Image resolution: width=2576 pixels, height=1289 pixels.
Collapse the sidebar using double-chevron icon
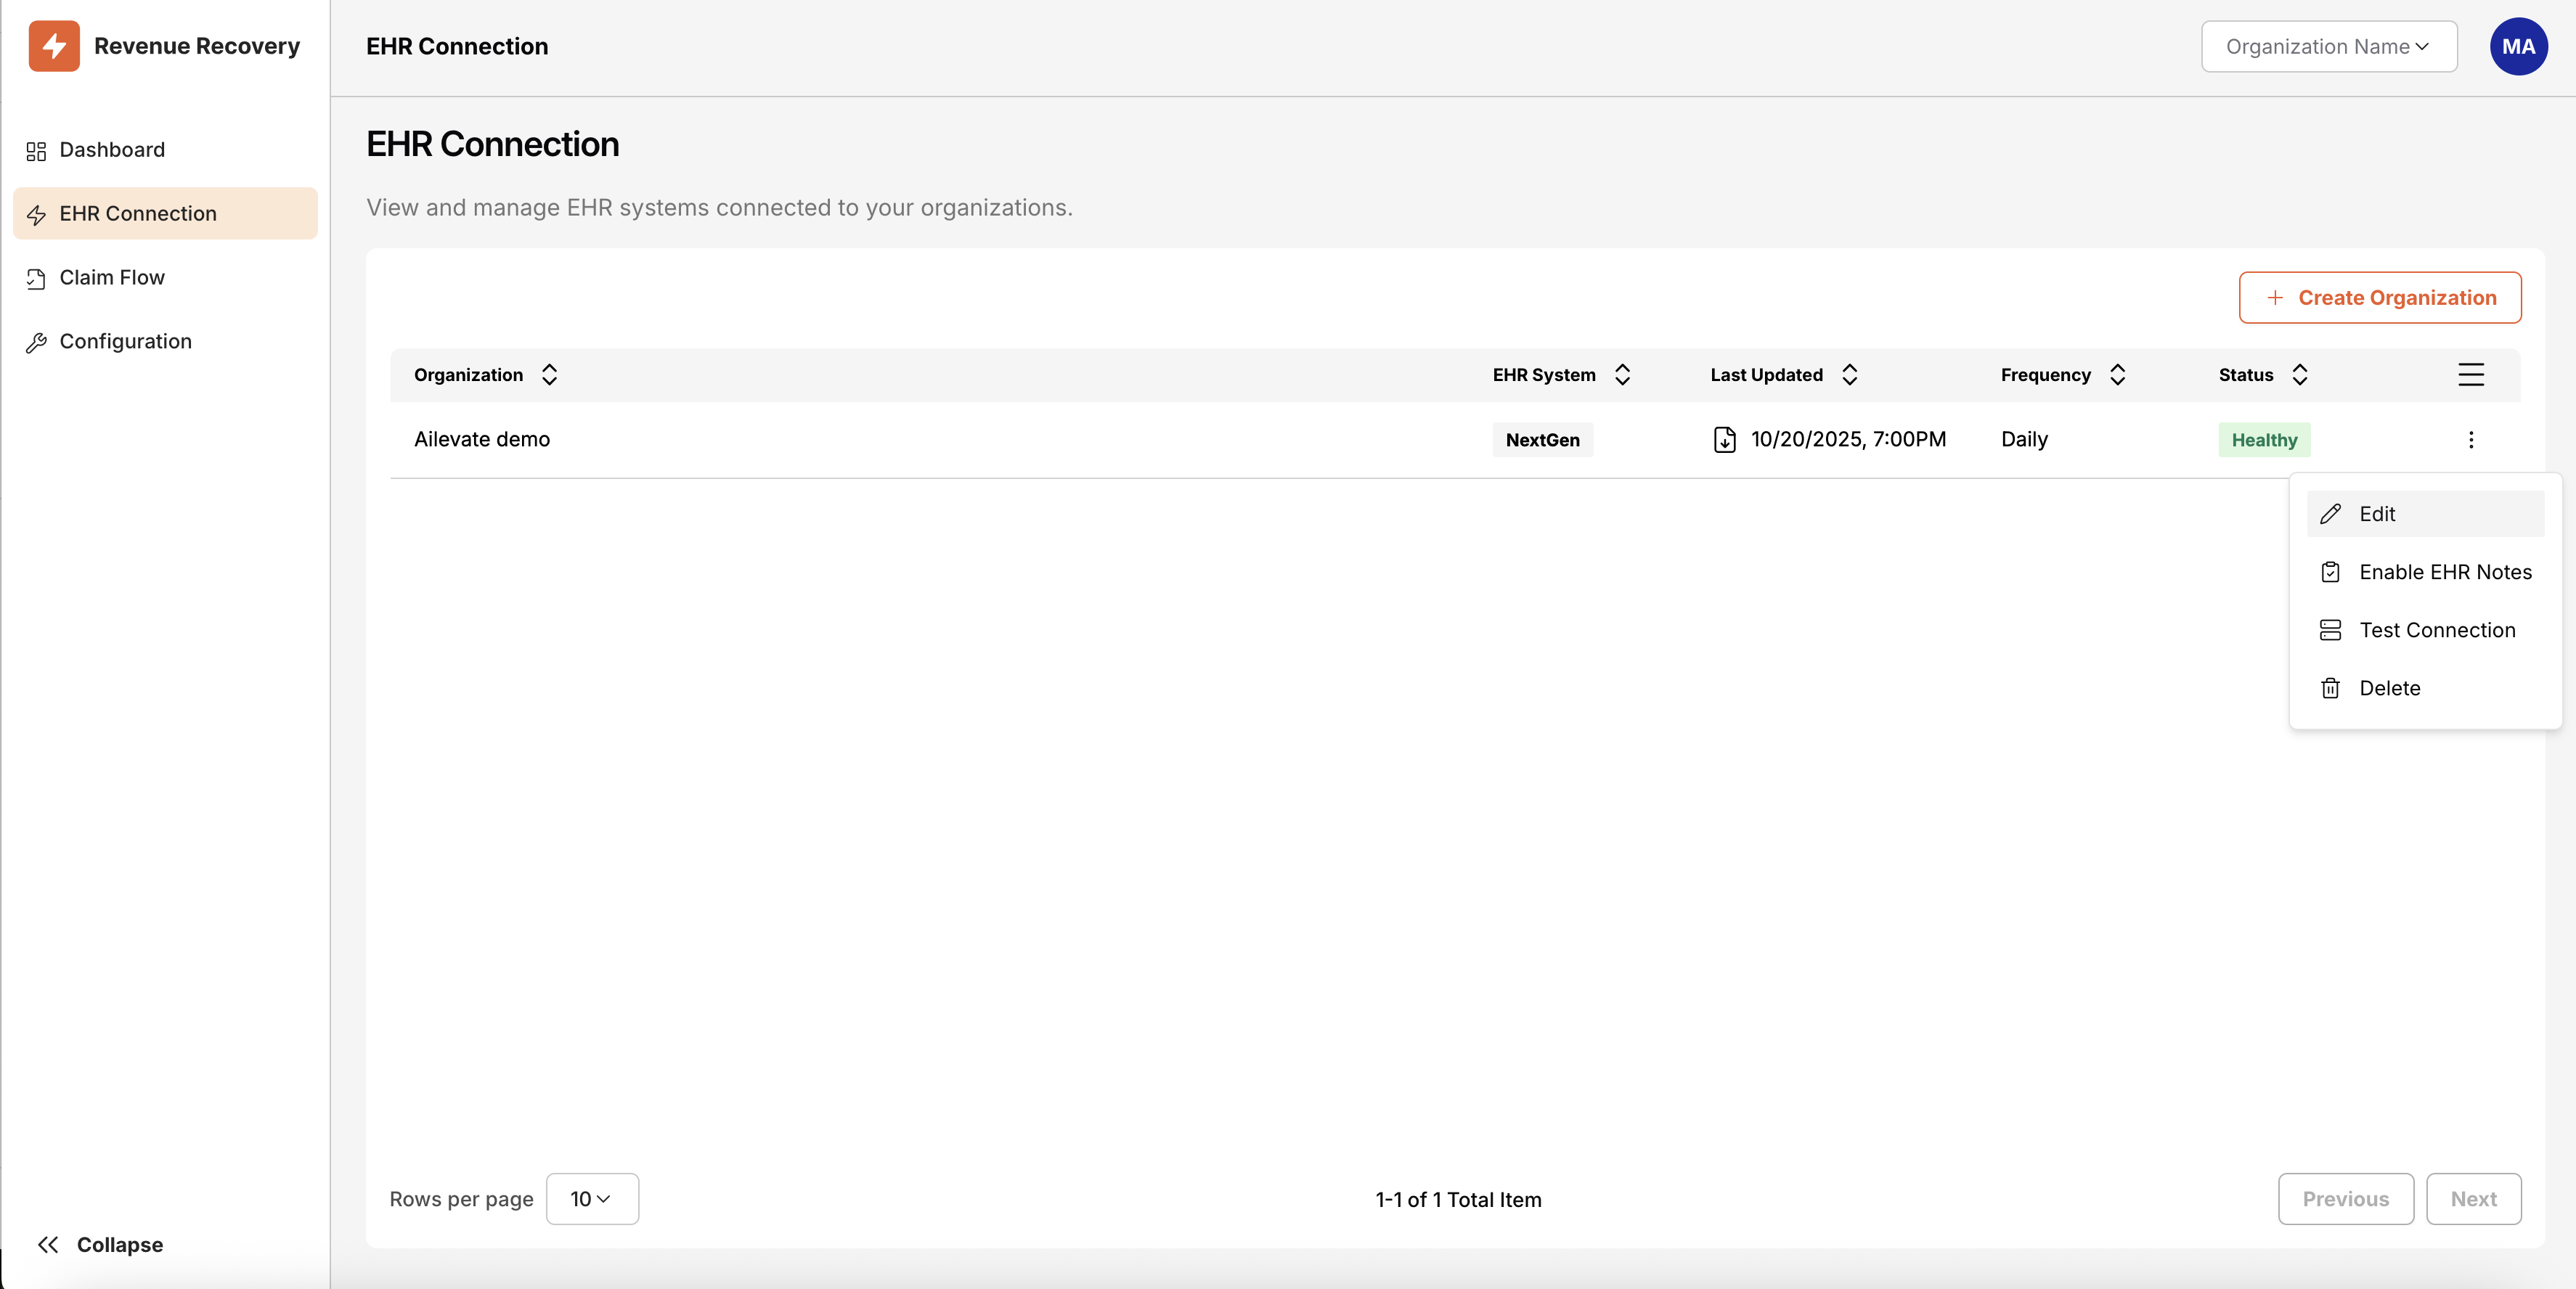tap(48, 1244)
